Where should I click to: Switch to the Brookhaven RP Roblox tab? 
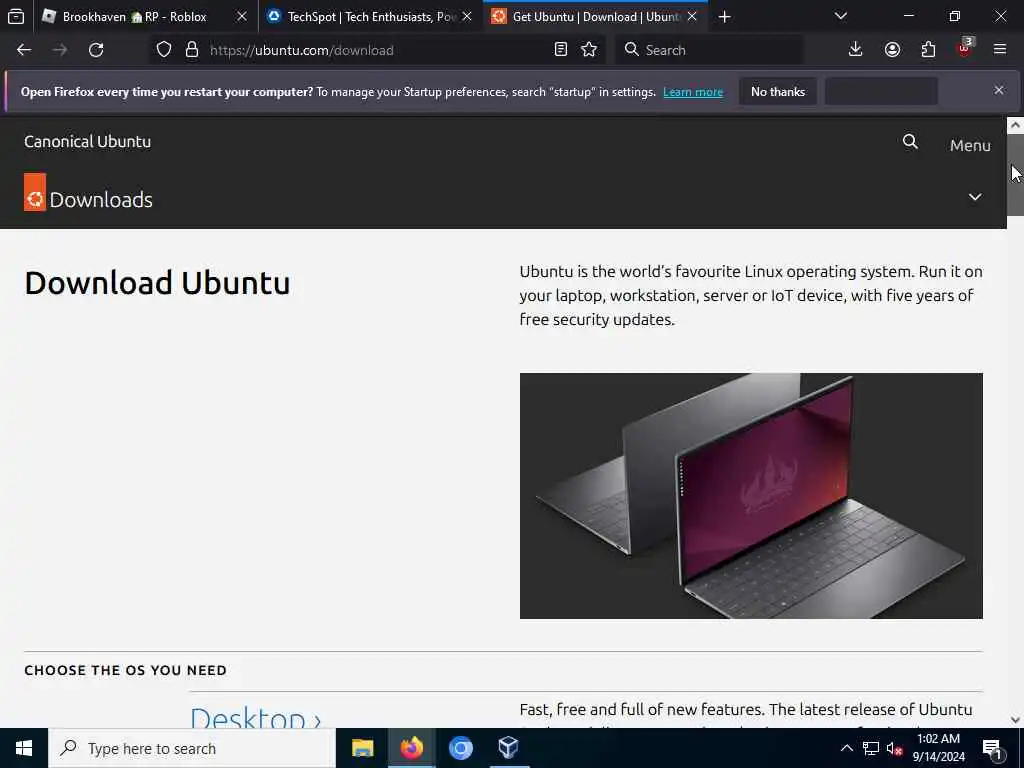point(135,17)
